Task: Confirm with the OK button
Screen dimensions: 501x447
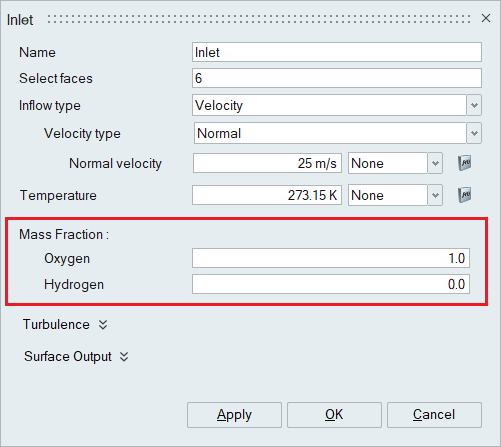Action: [334, 415]
